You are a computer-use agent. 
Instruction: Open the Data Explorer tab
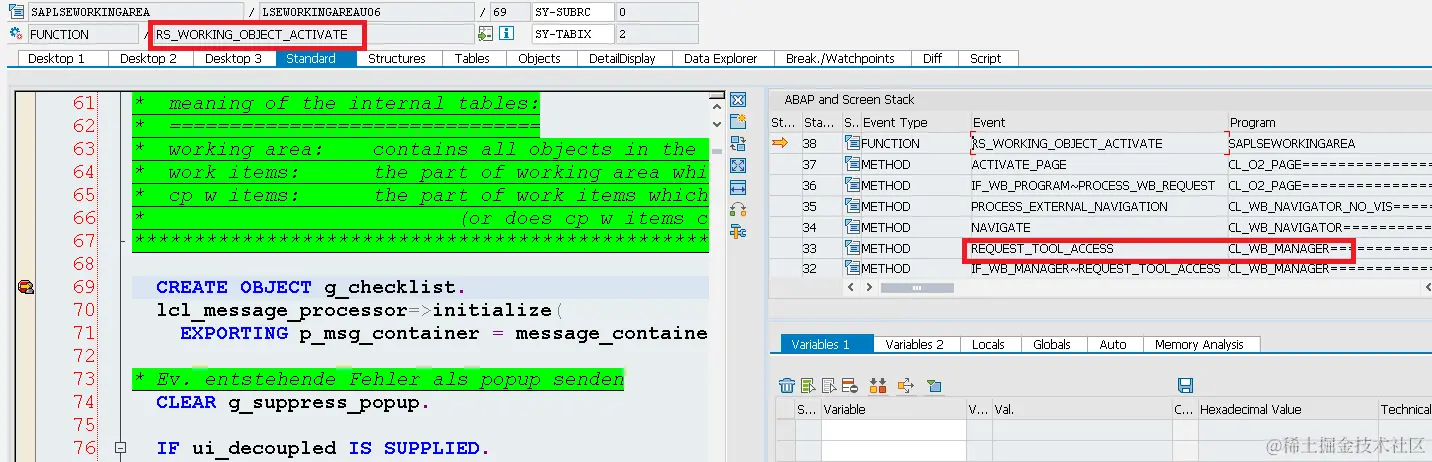pos(721,59)
